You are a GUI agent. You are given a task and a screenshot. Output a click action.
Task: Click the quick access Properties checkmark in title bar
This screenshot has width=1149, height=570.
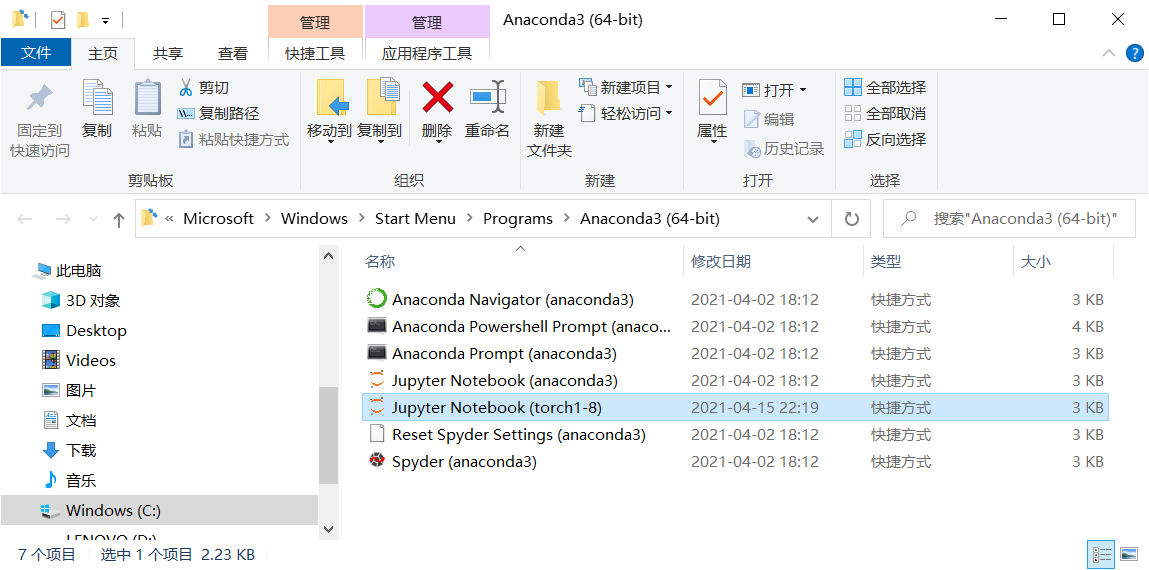pos(58,20)
